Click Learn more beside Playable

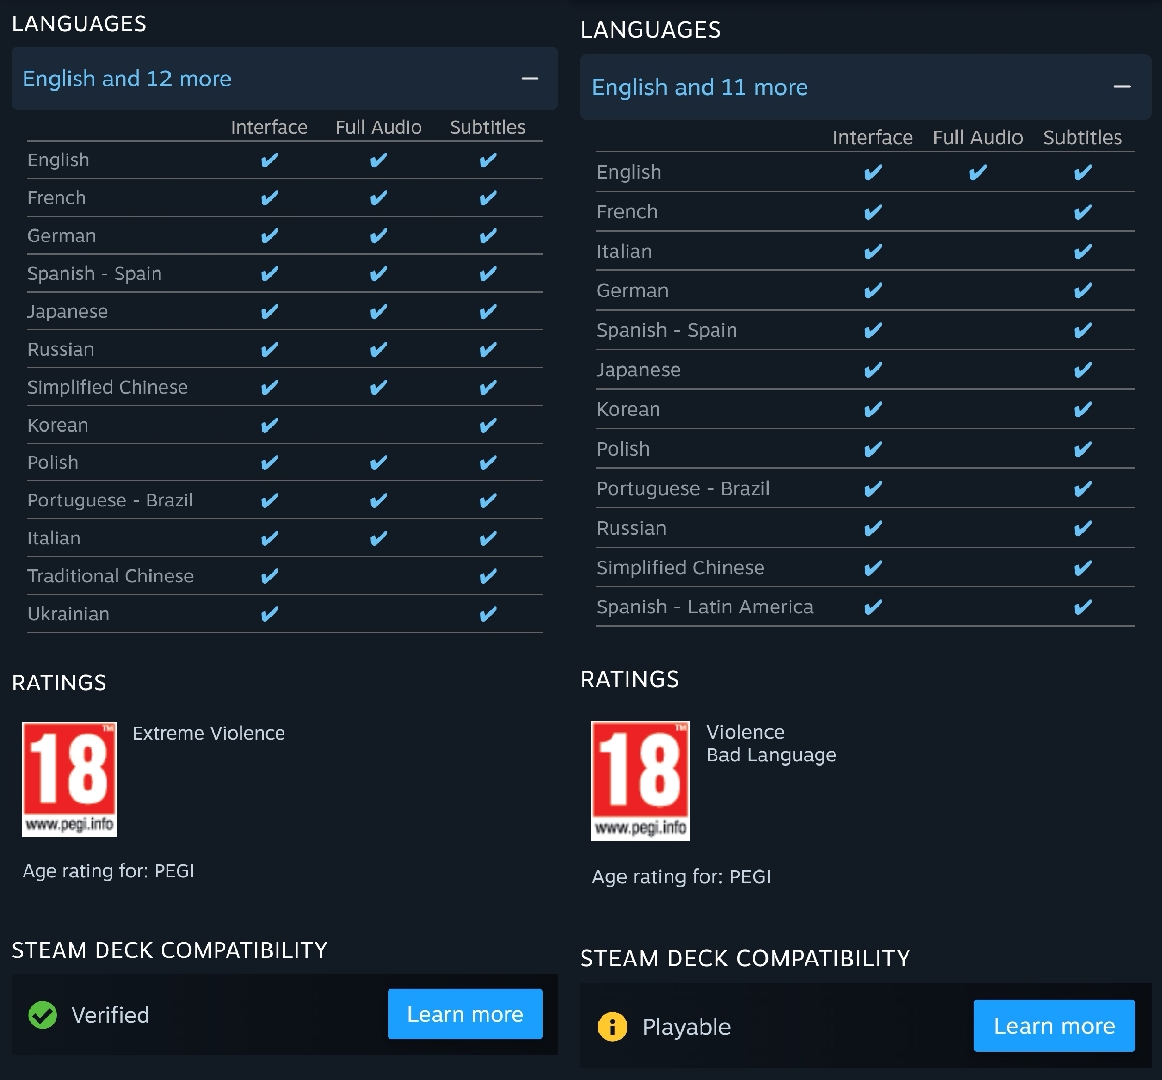pyautogui.click(x=1054, y=1026)
